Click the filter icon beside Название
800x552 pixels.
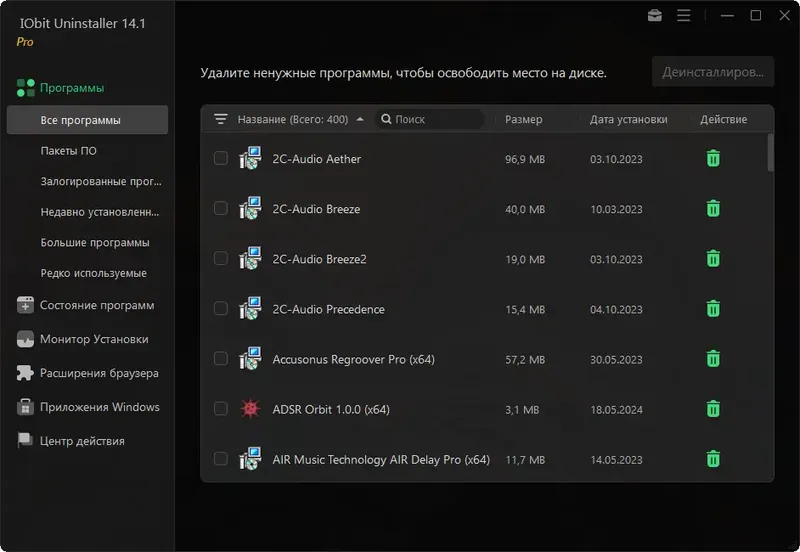click(x=221, y=119)
